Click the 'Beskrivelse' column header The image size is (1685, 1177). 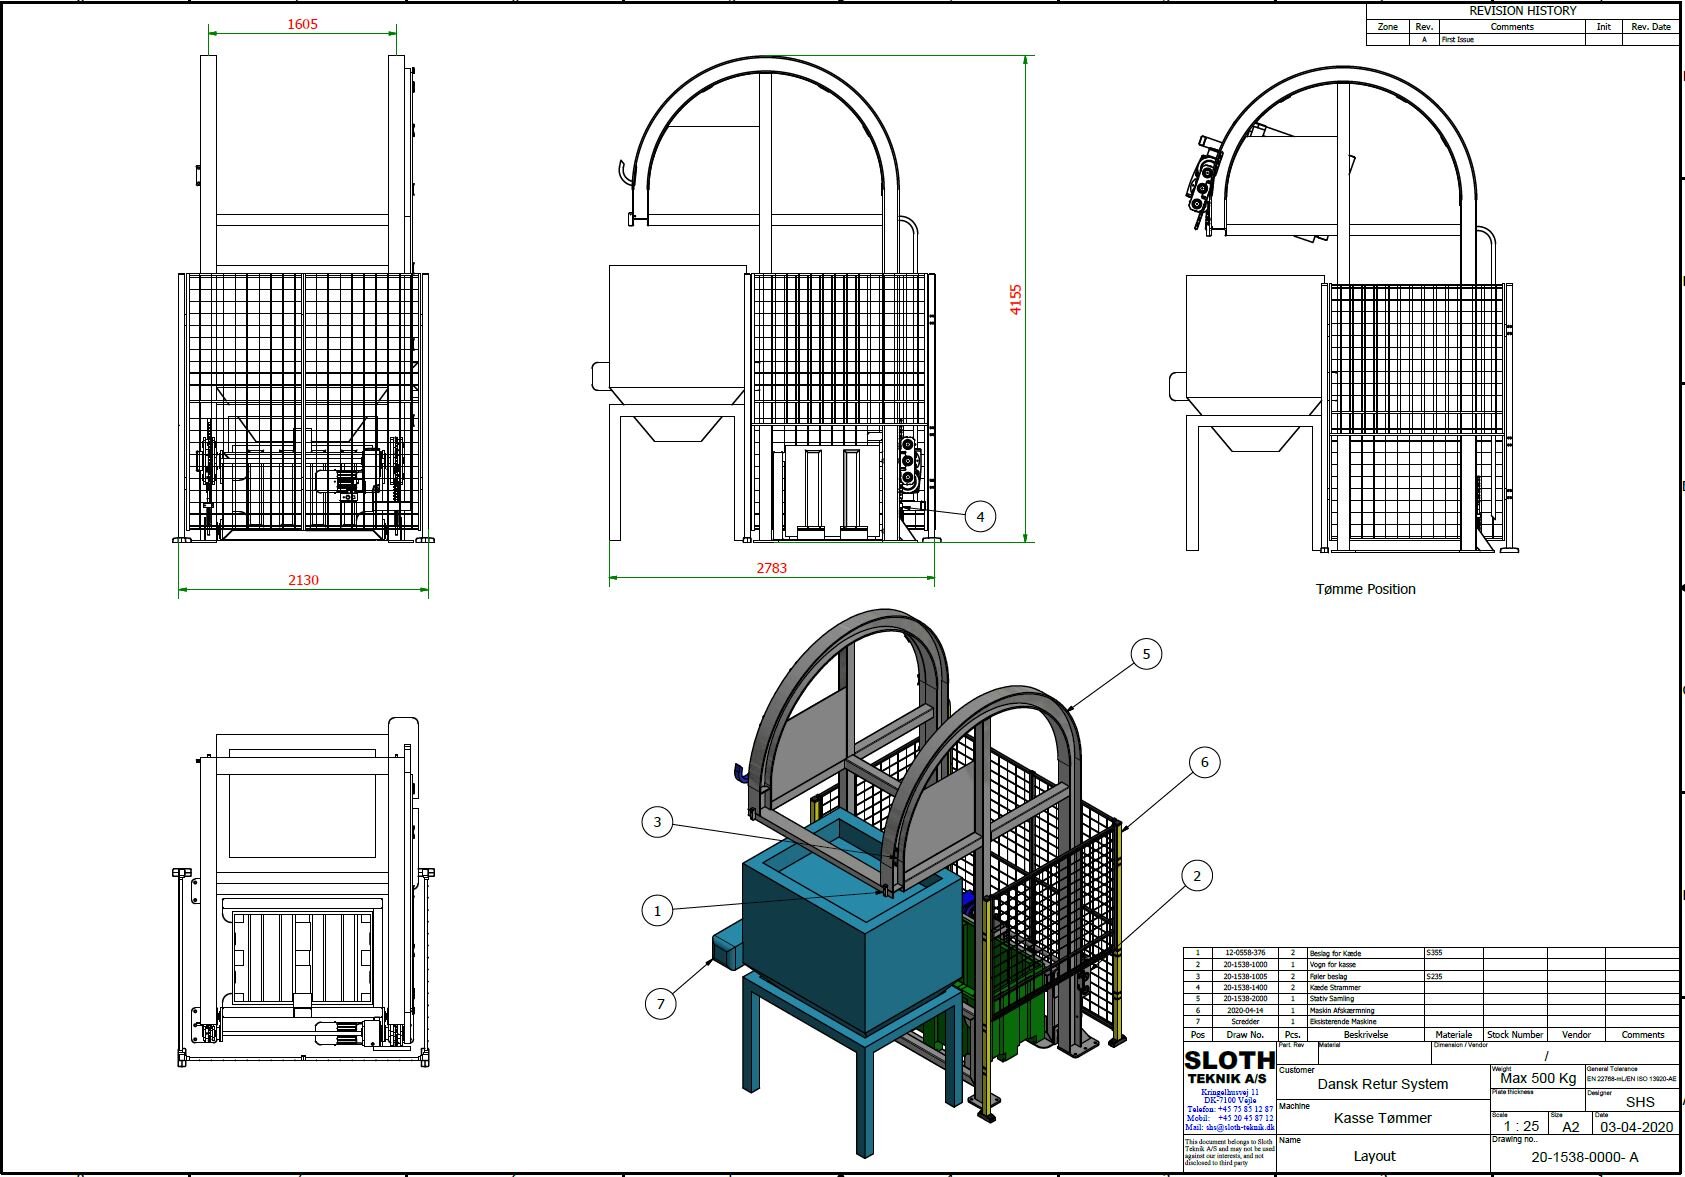tap(1366, 1035)
